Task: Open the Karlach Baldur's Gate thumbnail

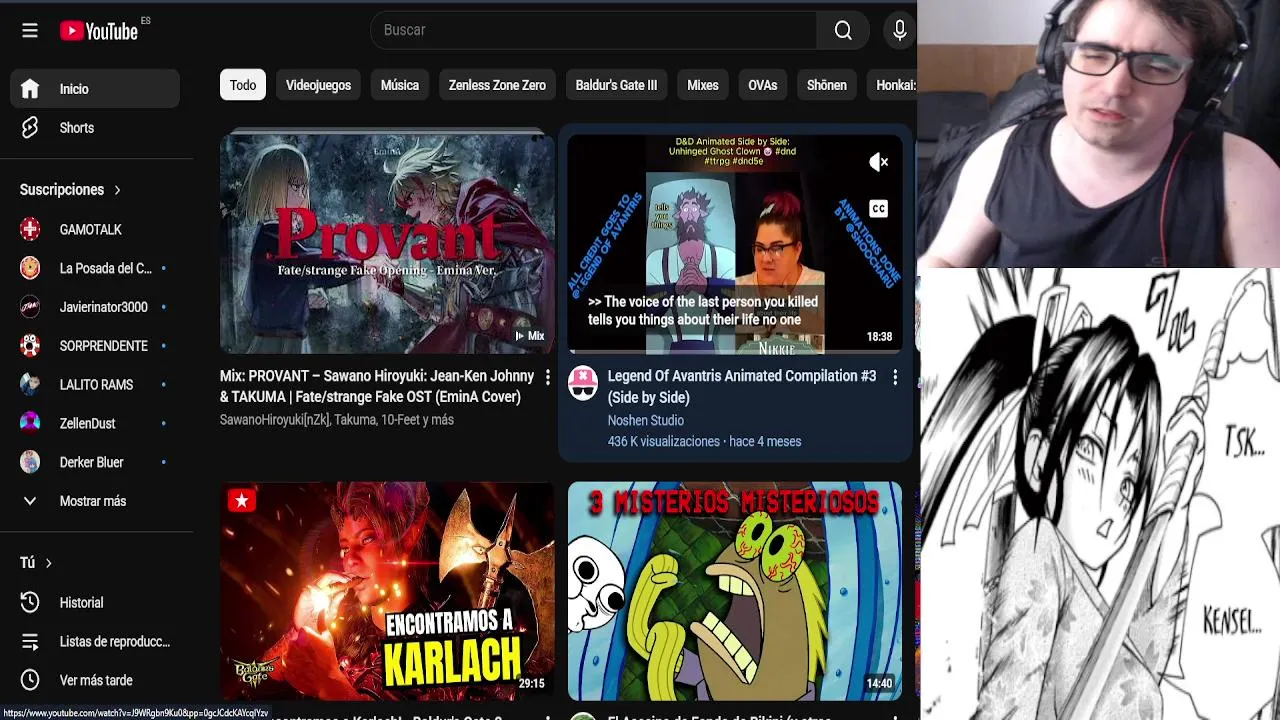Action: (387, 591)
